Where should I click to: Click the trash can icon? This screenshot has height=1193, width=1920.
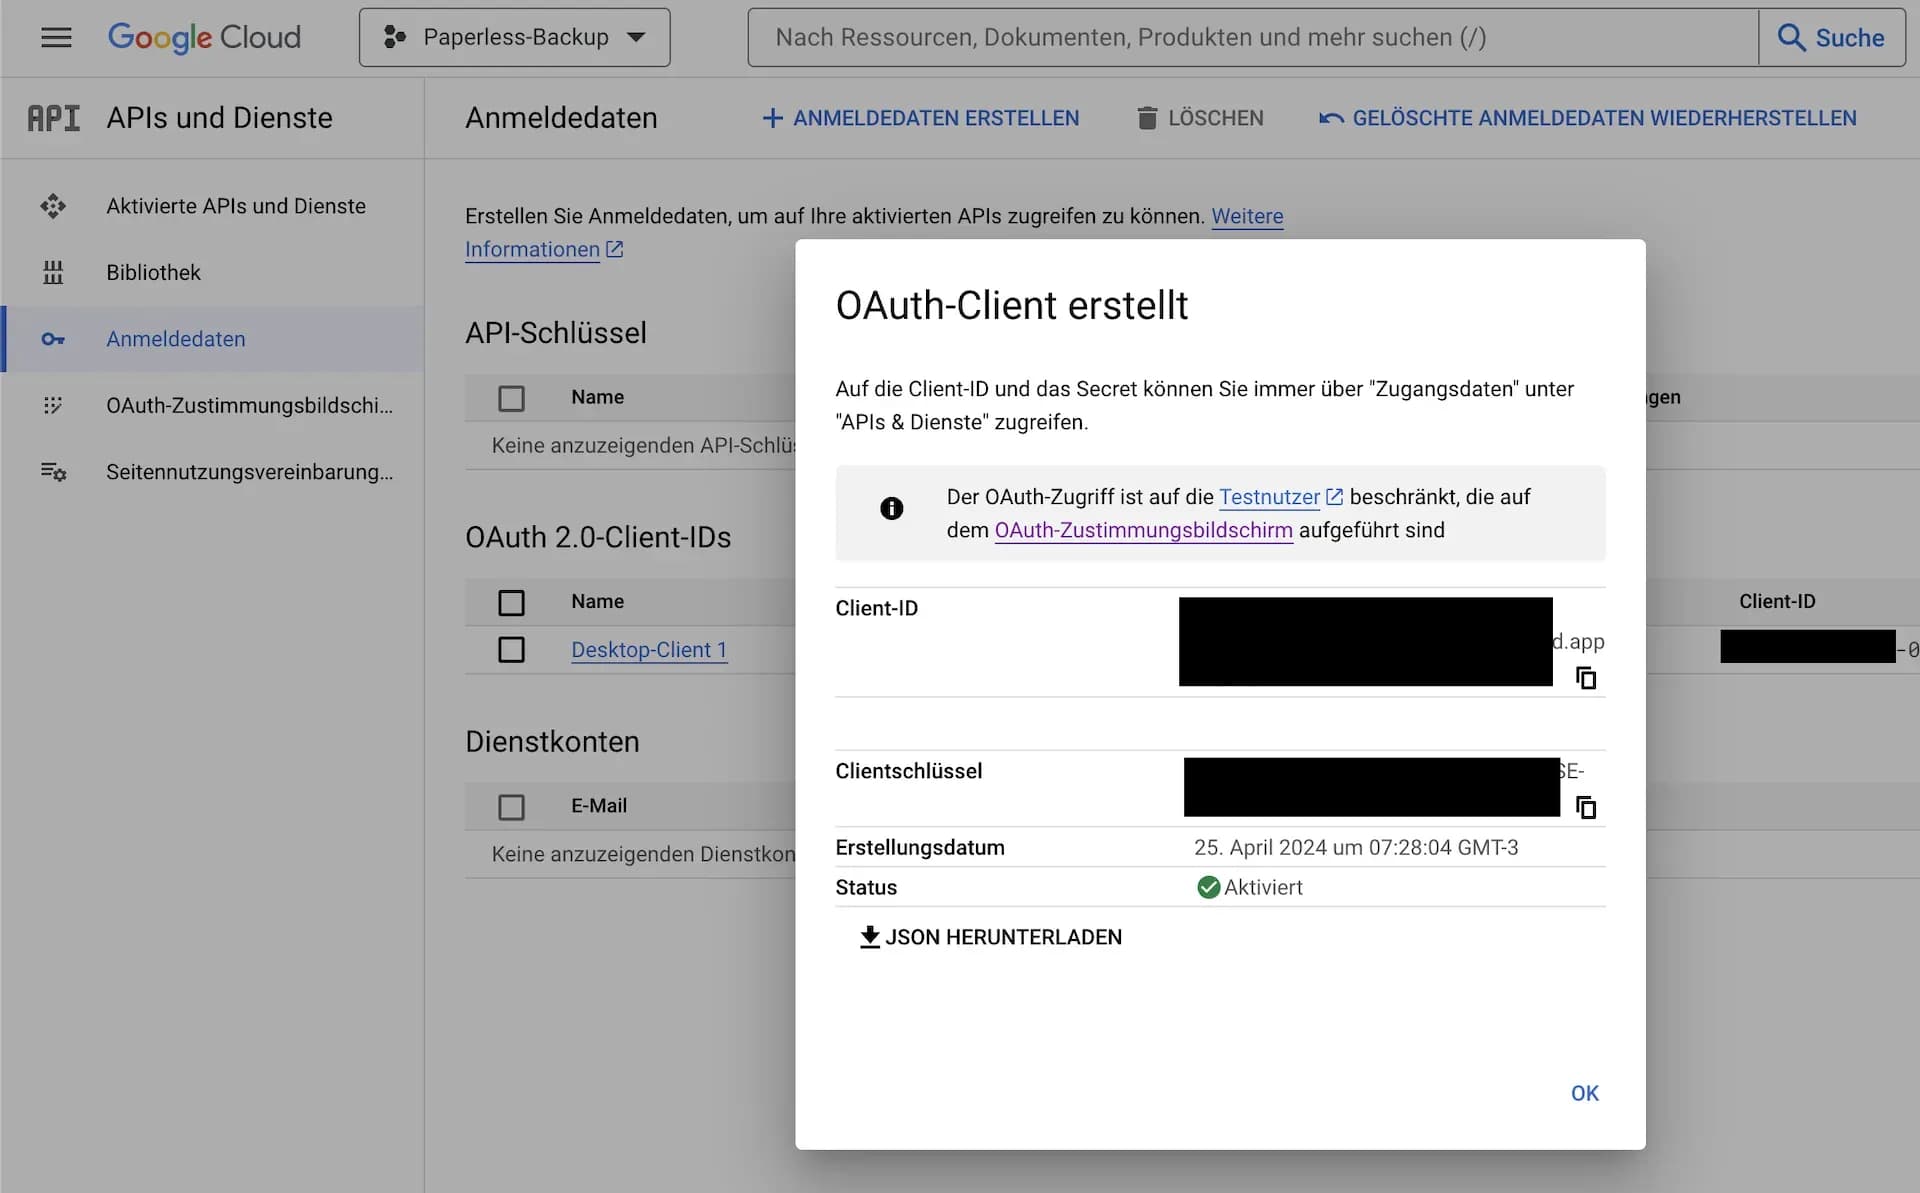1147,118
